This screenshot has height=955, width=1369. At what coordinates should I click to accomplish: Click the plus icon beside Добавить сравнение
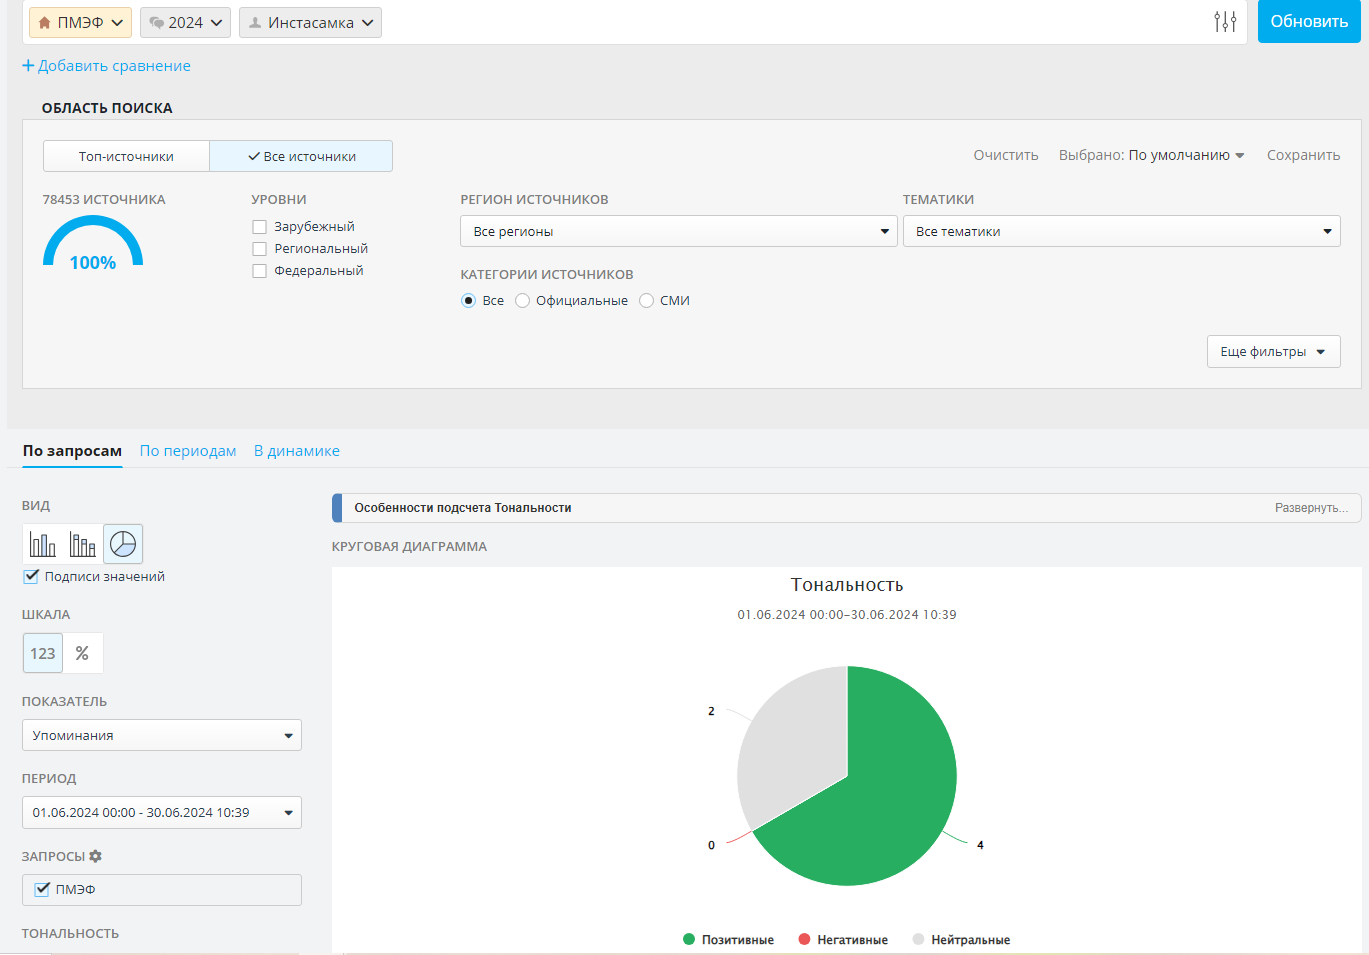28,66
